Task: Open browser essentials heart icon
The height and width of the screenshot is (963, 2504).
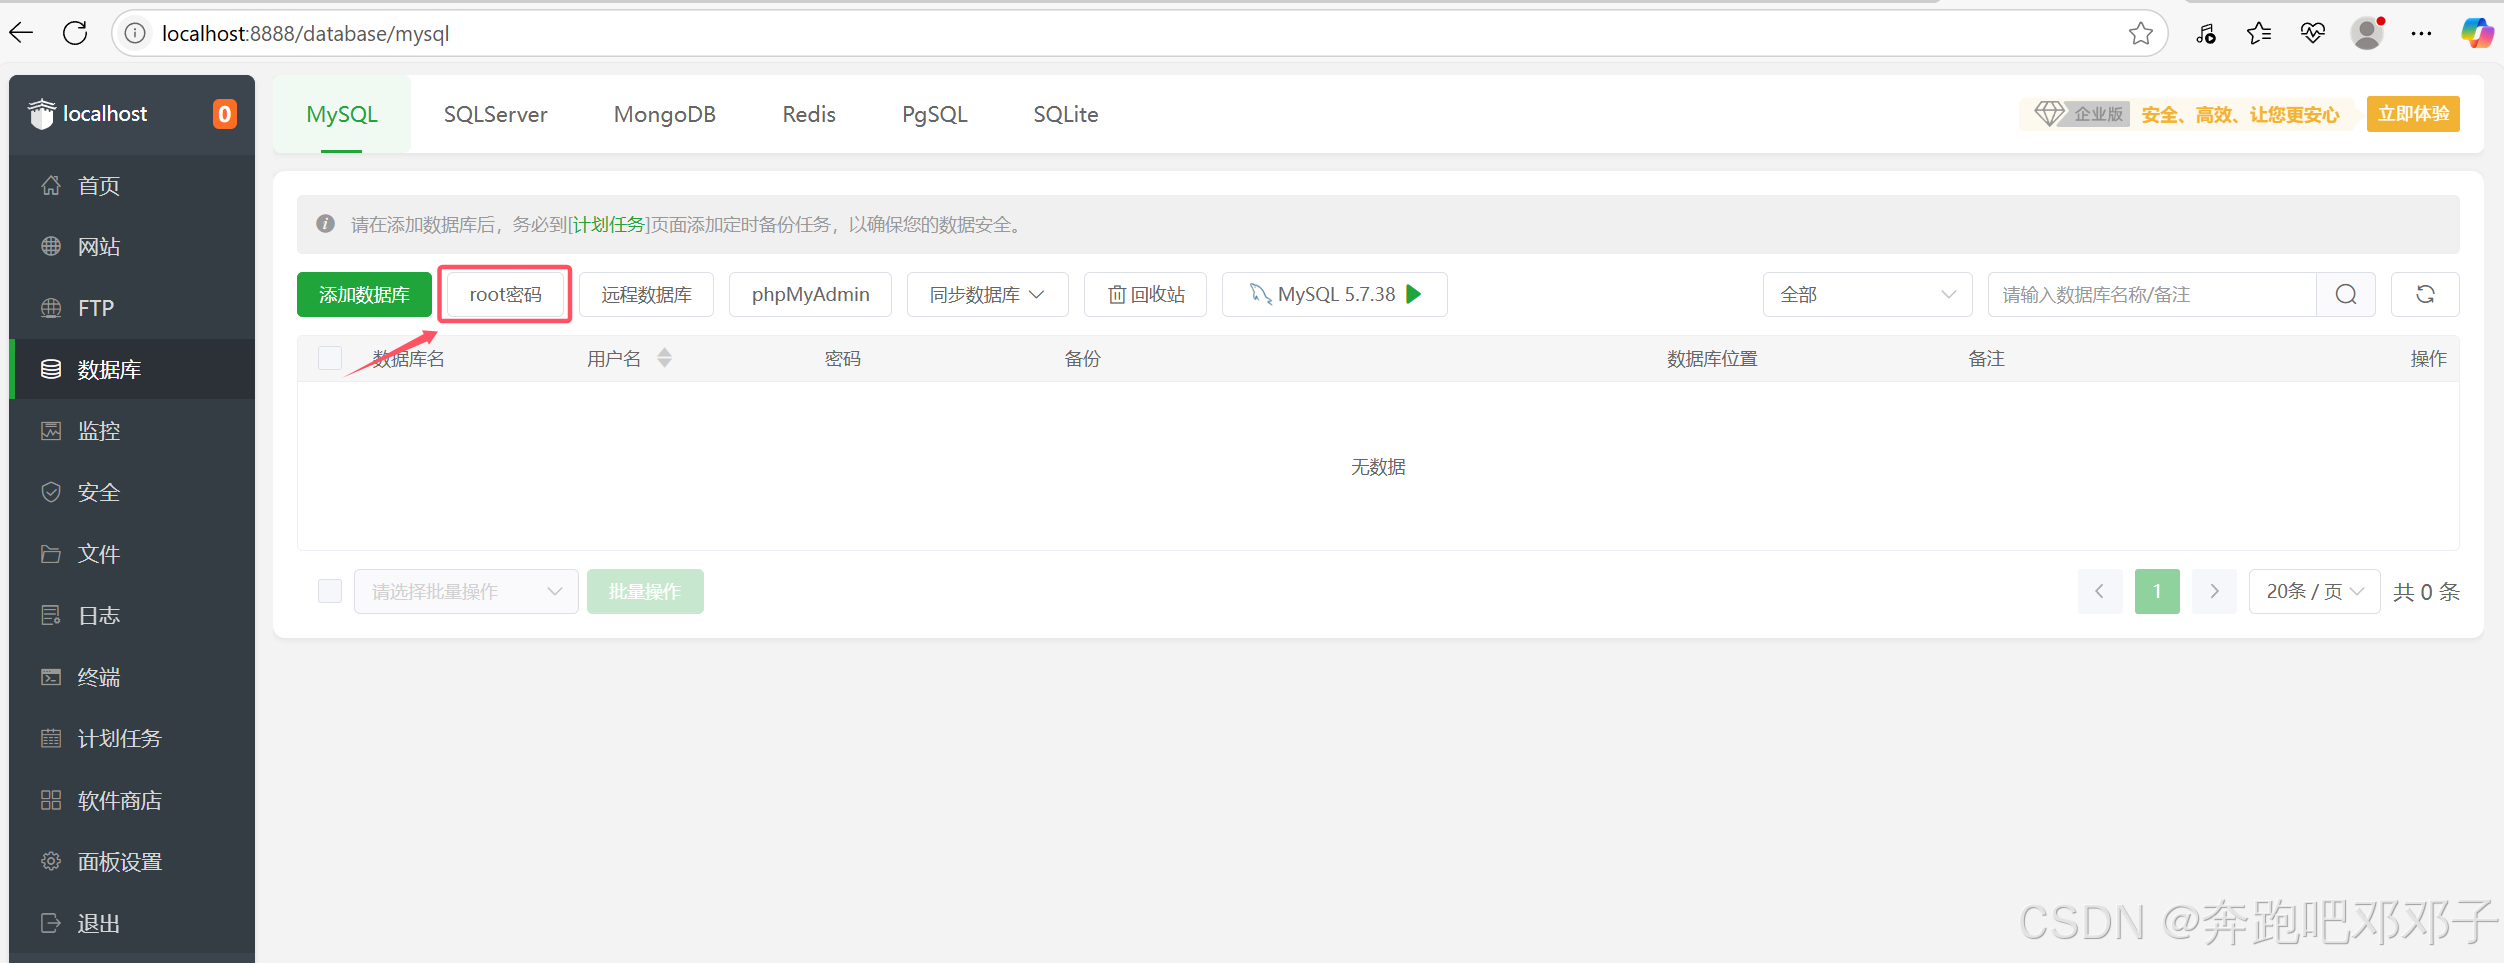Action: (x=2312, y=33)
